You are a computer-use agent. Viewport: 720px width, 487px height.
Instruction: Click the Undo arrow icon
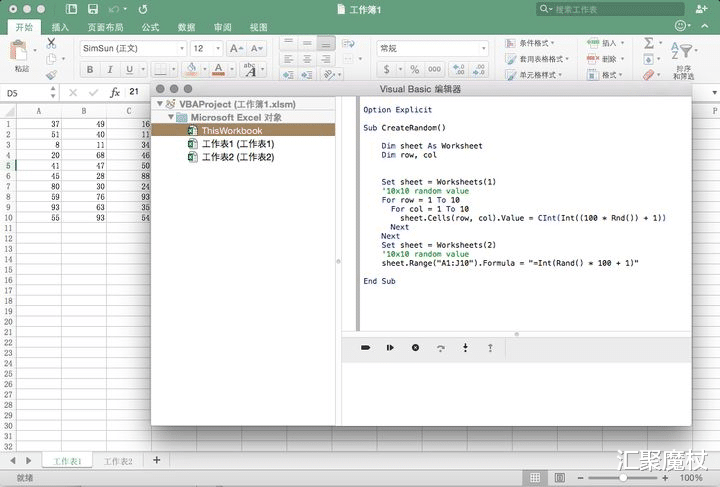114,9
